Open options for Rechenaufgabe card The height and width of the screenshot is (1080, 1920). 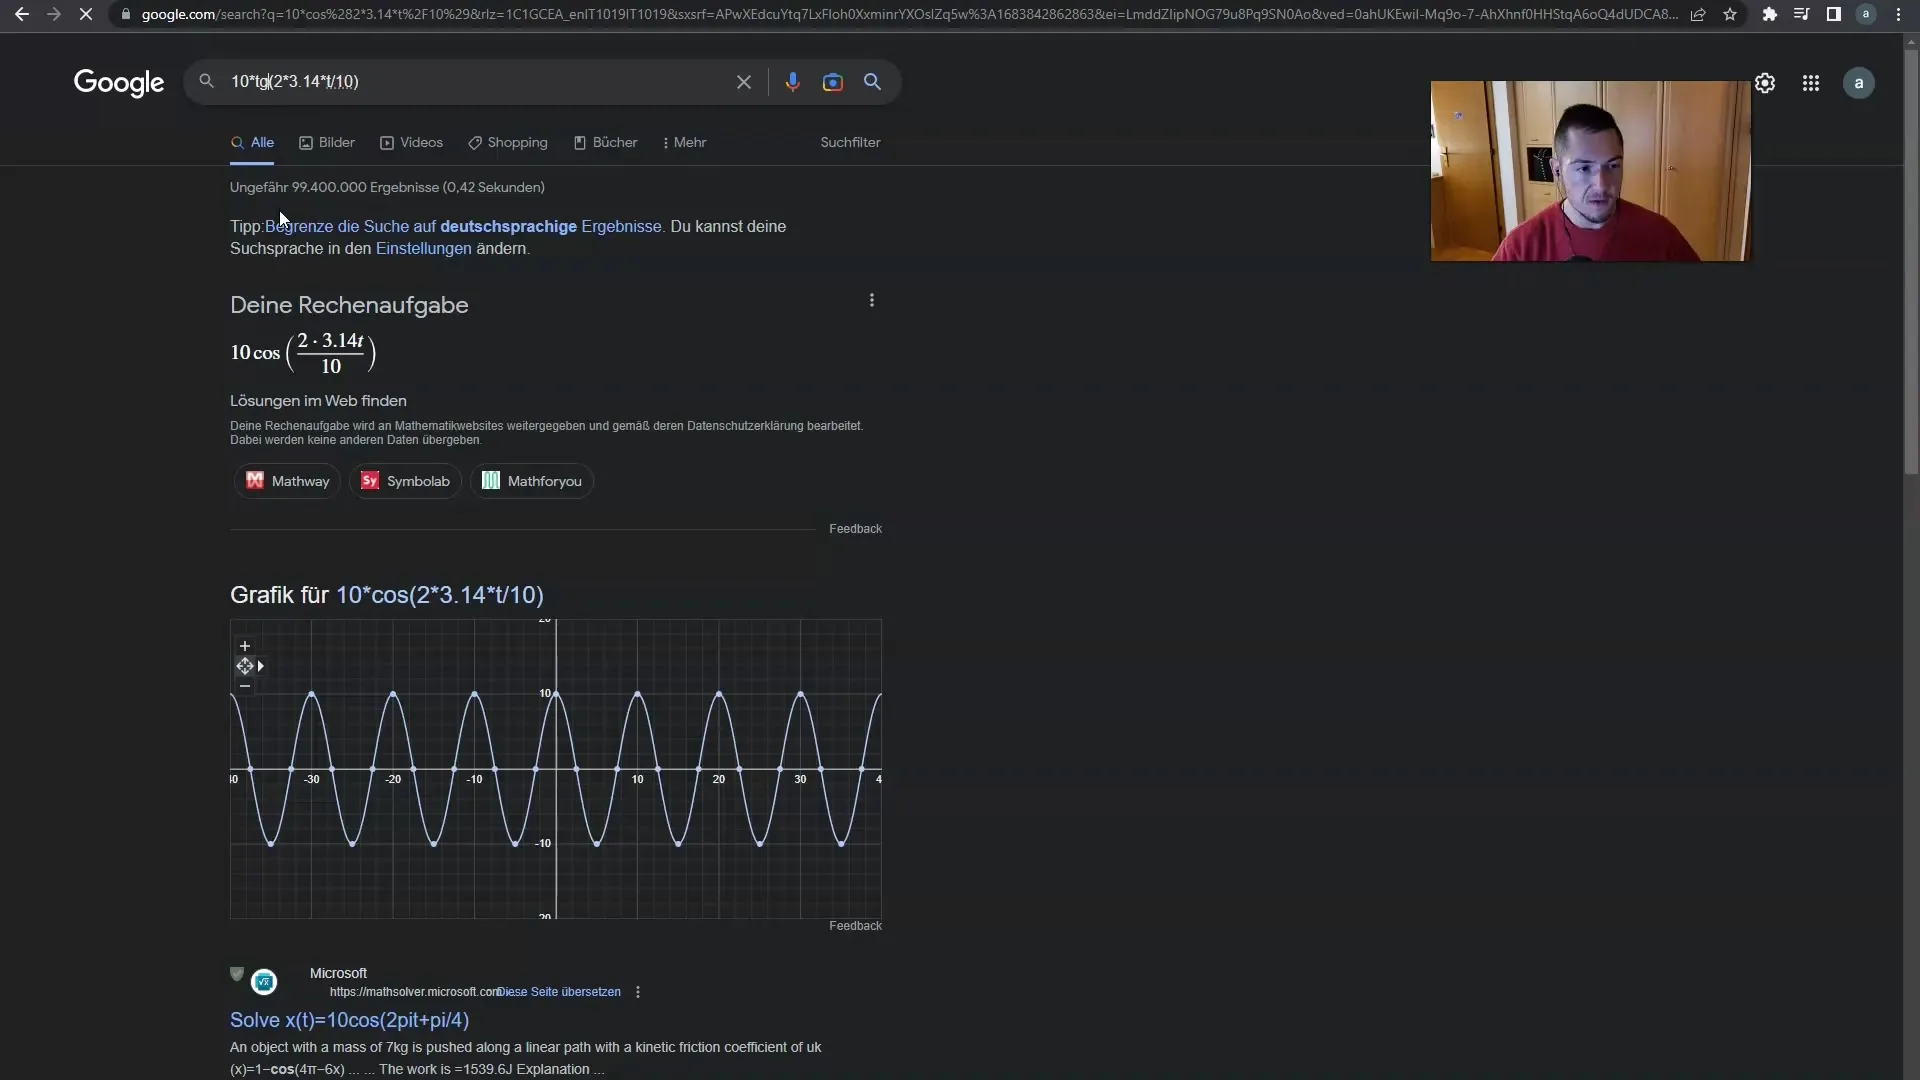click(x=872, y=300)
